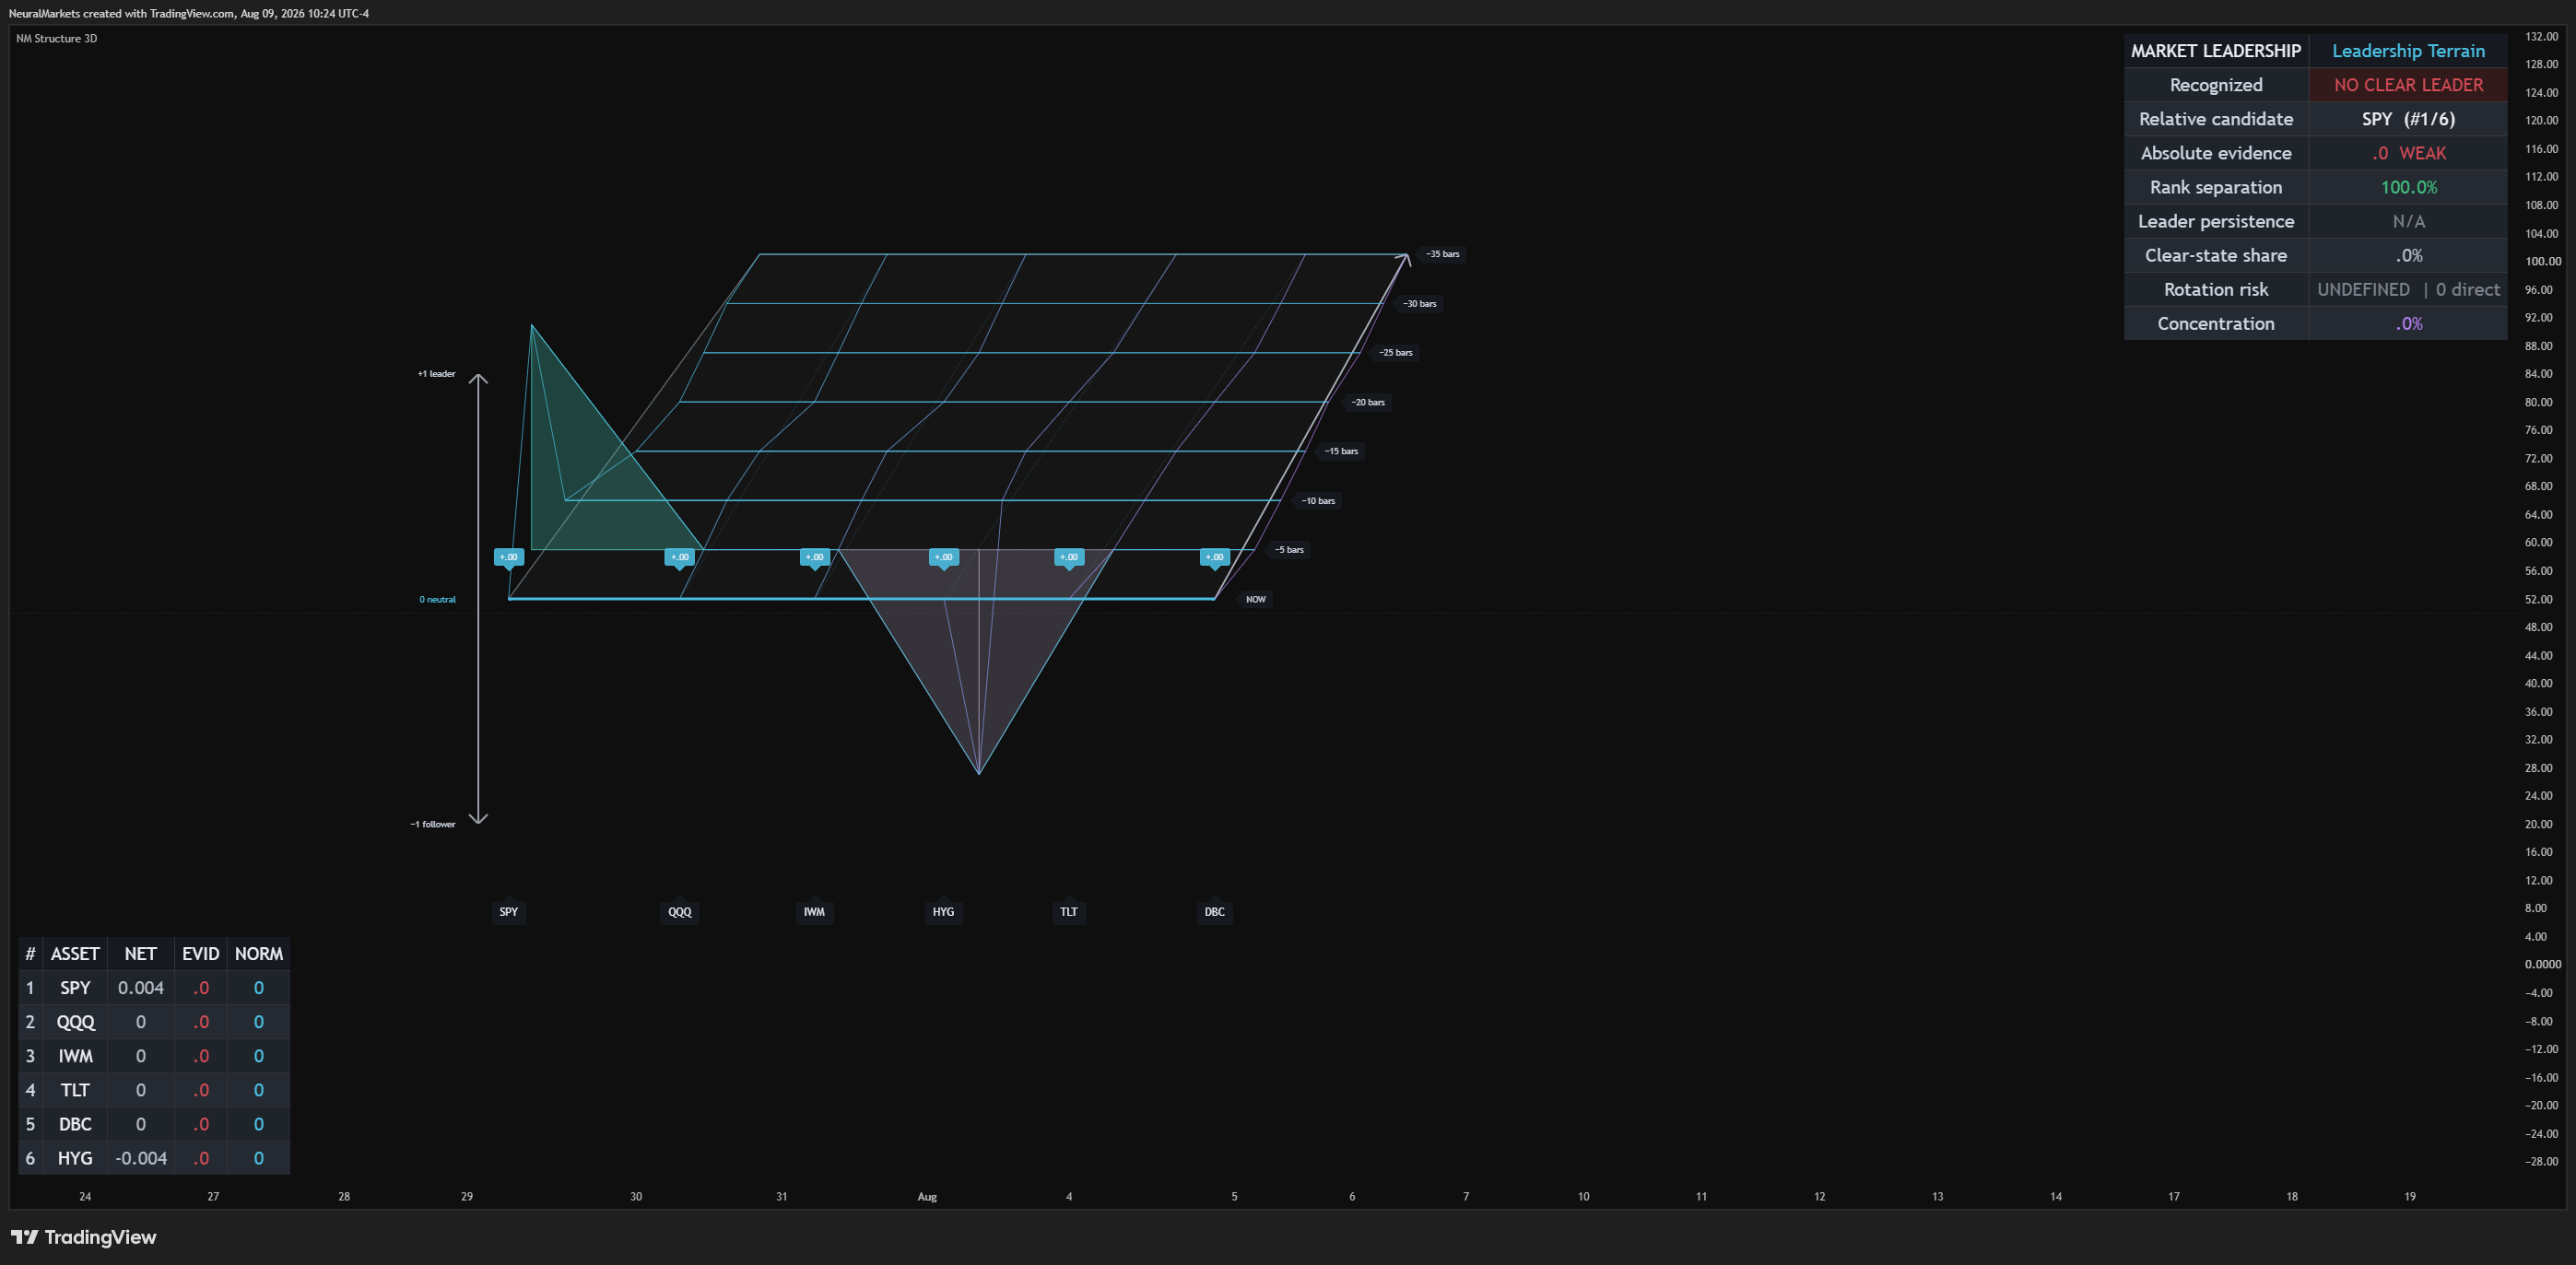Viewport: 2576px width, 1265px height.
Task: Click the 100.00 price scale label
Action: [x=2542, y=261]
